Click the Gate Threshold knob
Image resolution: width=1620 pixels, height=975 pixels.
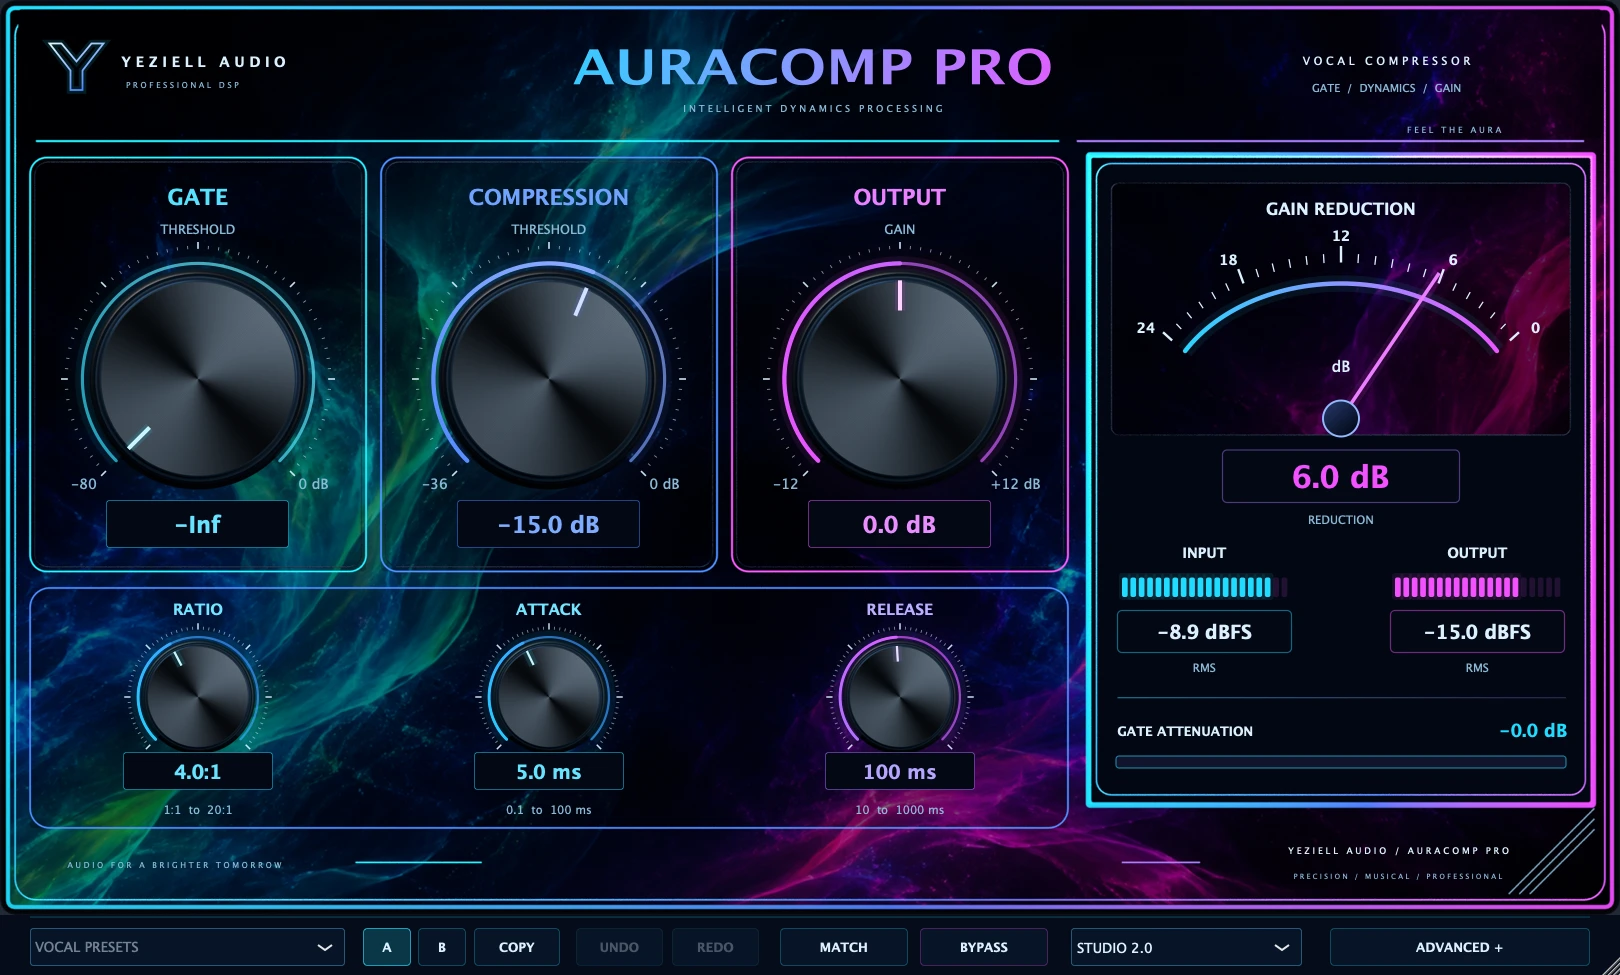click(x=198, y=379)
